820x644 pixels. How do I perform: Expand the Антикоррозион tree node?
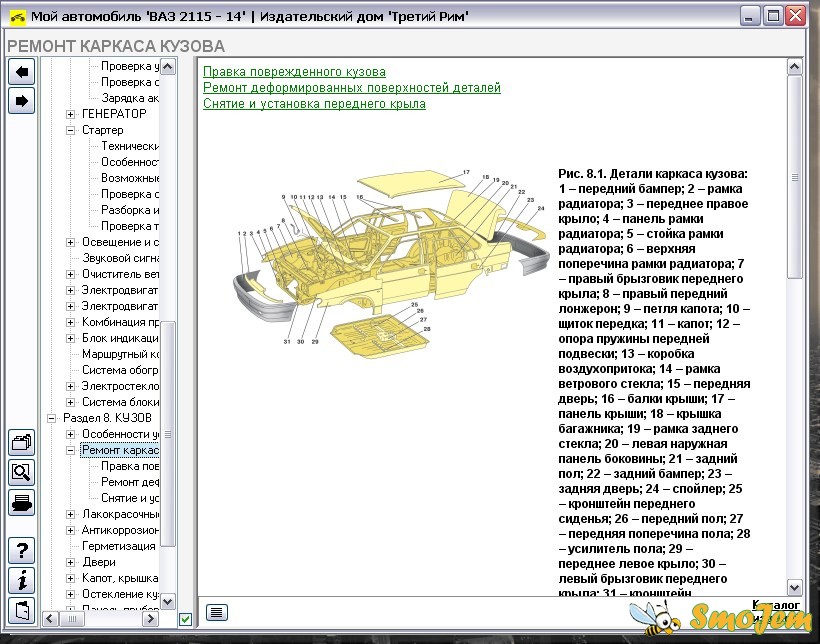tap(71, 530)
